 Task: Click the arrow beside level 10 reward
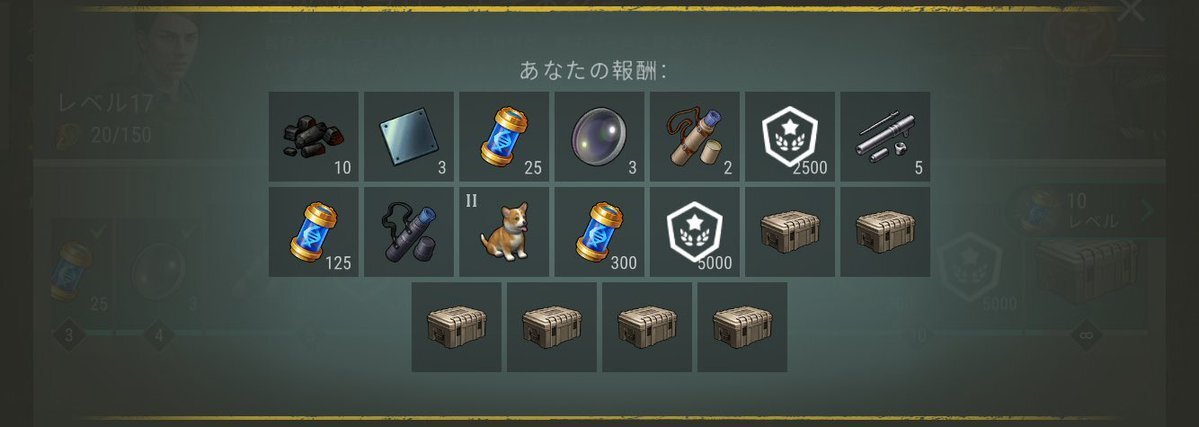click(x=1145, y=210)
